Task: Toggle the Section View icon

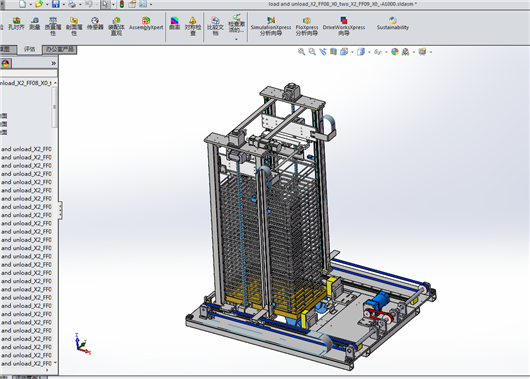Action: [x=333, y=52]
